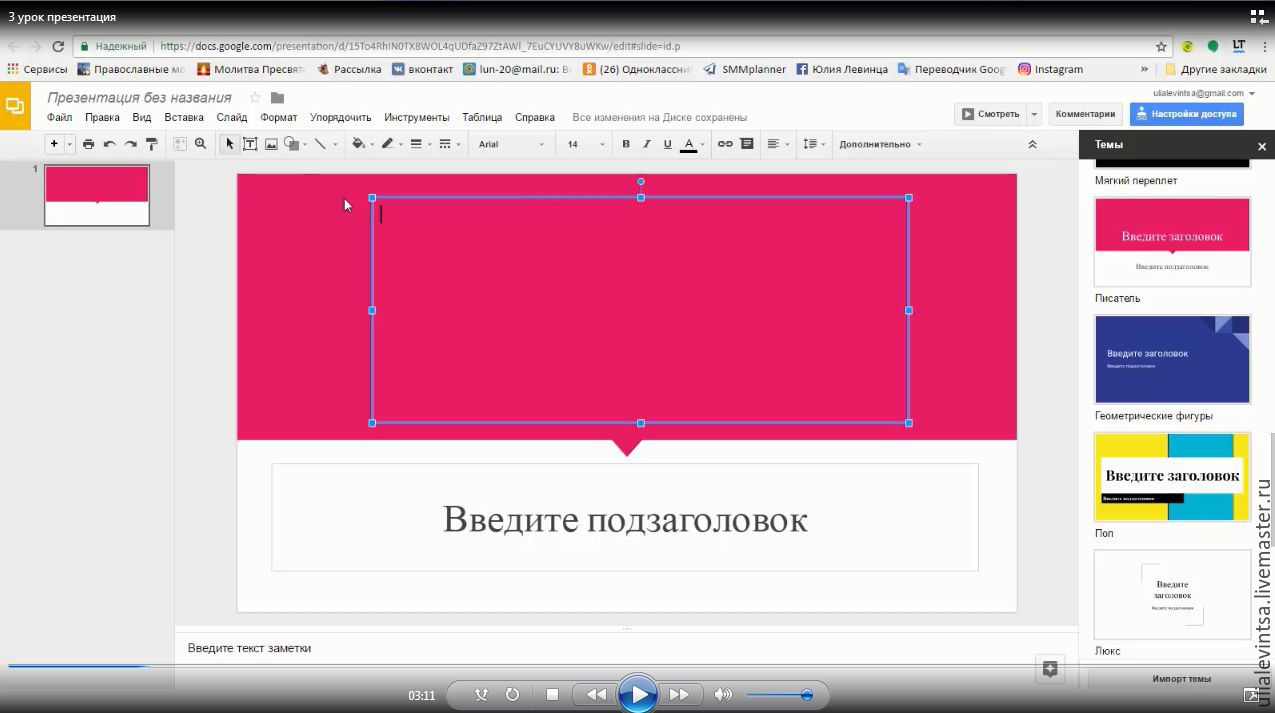The width and height of the screenshot is (1275, 713).
Task: Open the border weight options
Action: point(417,144)
